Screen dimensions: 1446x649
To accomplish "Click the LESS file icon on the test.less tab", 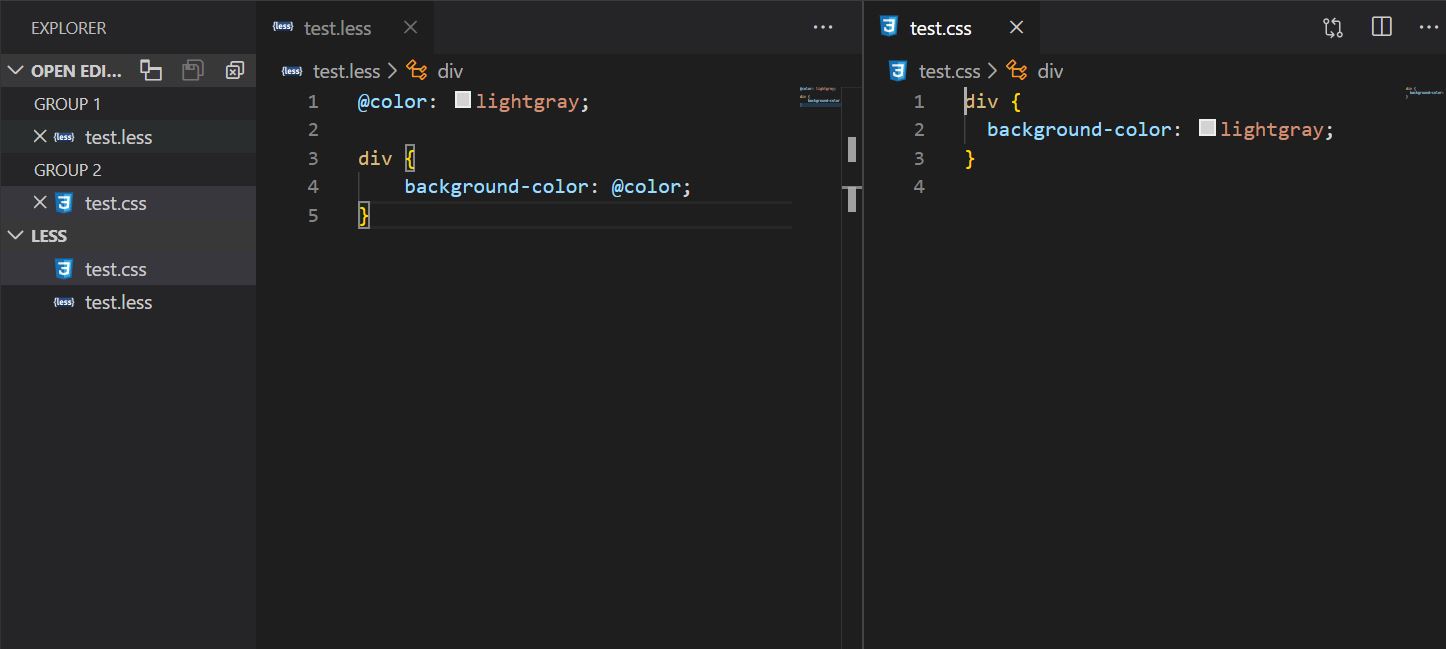I will tap(285, 27).
